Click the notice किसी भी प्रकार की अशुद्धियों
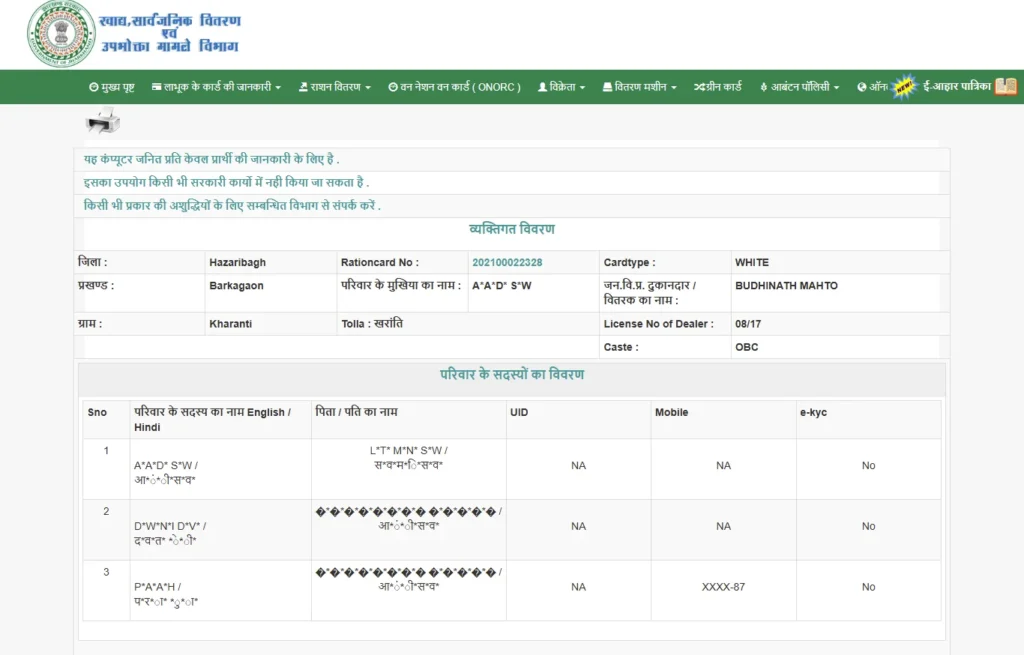The height and width of the screenshot is (655, 1024). pos(232,206)
